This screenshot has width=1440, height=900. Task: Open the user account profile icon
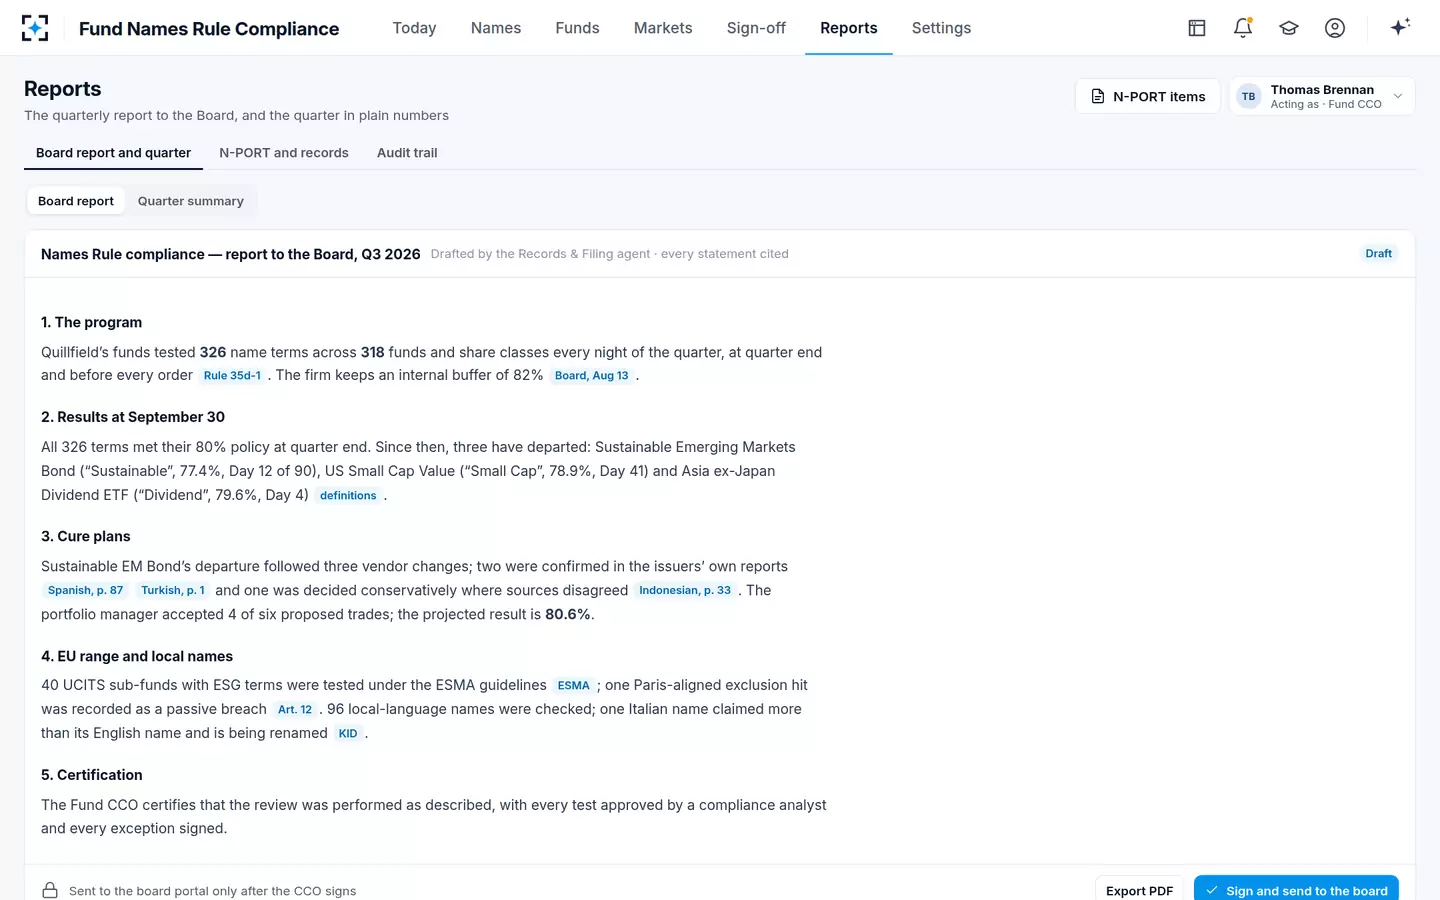1335,28
